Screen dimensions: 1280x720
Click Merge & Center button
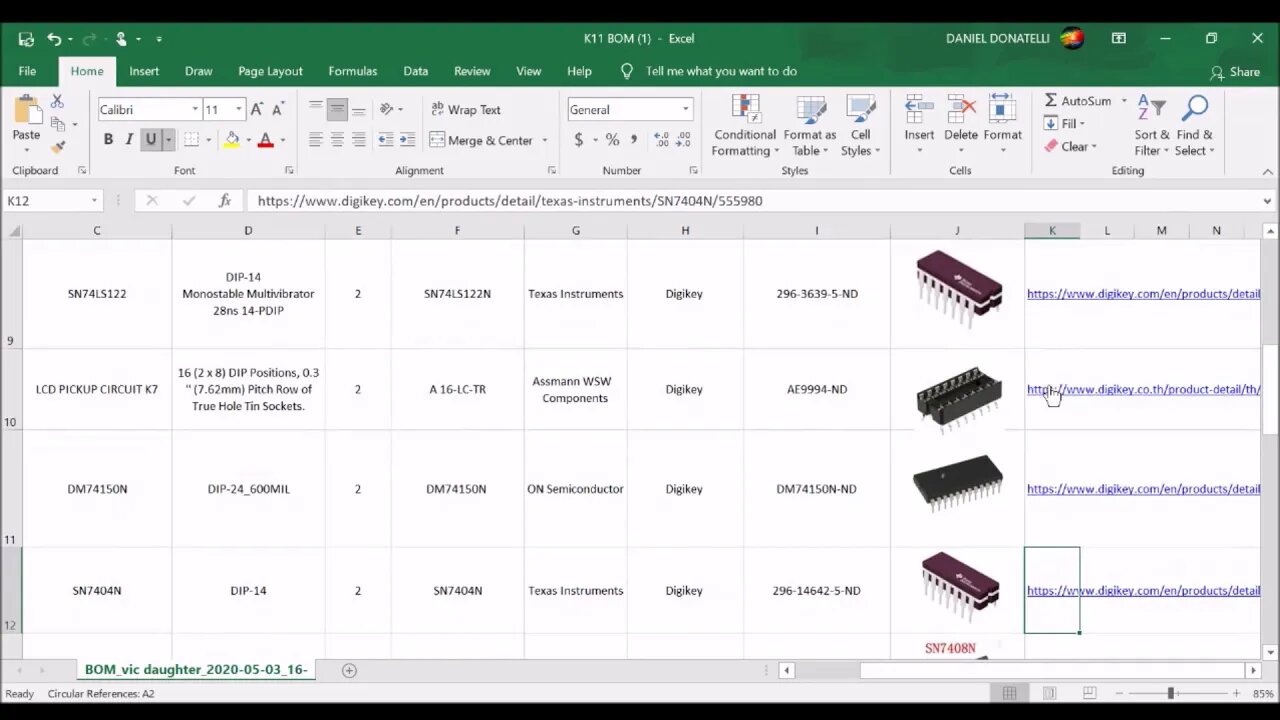click(482, 140)
